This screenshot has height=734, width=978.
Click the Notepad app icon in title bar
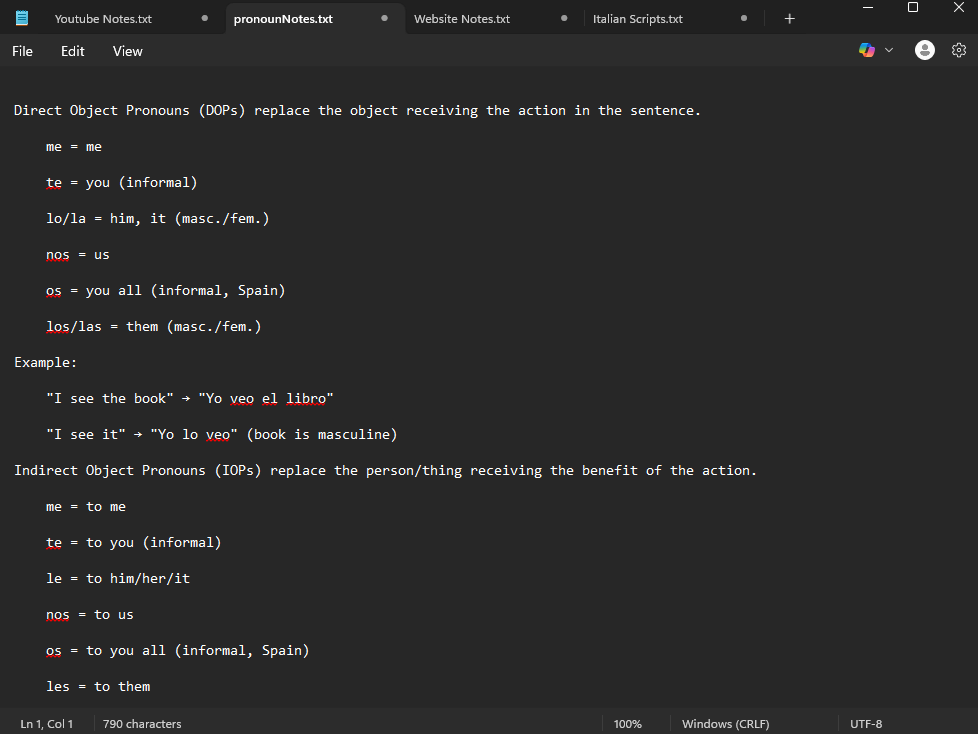22,18
